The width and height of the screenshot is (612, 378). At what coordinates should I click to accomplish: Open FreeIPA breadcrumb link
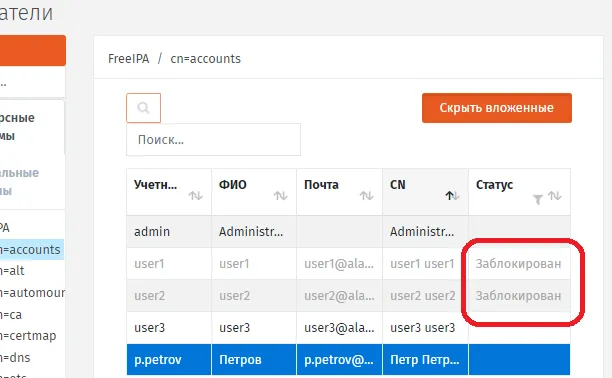[128, 59]
